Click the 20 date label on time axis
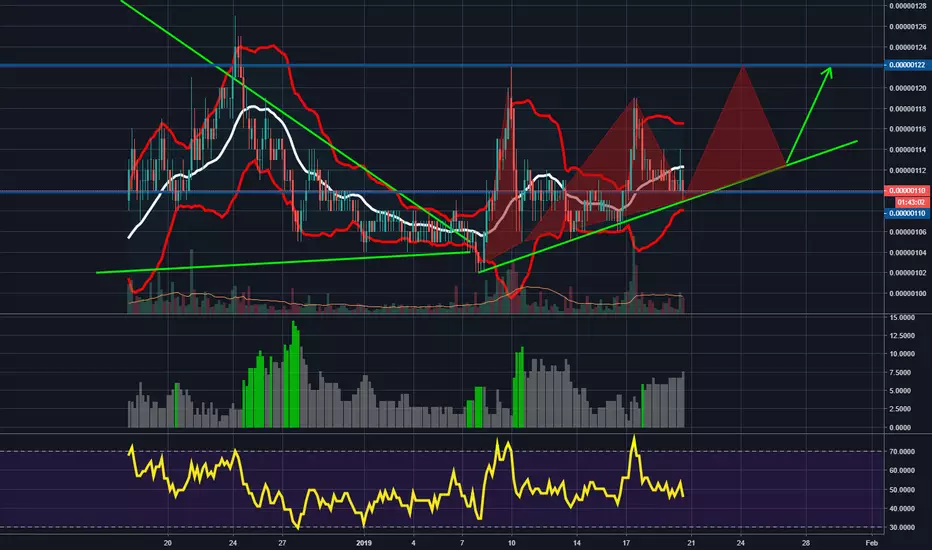The height and width of the screenshot is (550, 932). (168, 543)
